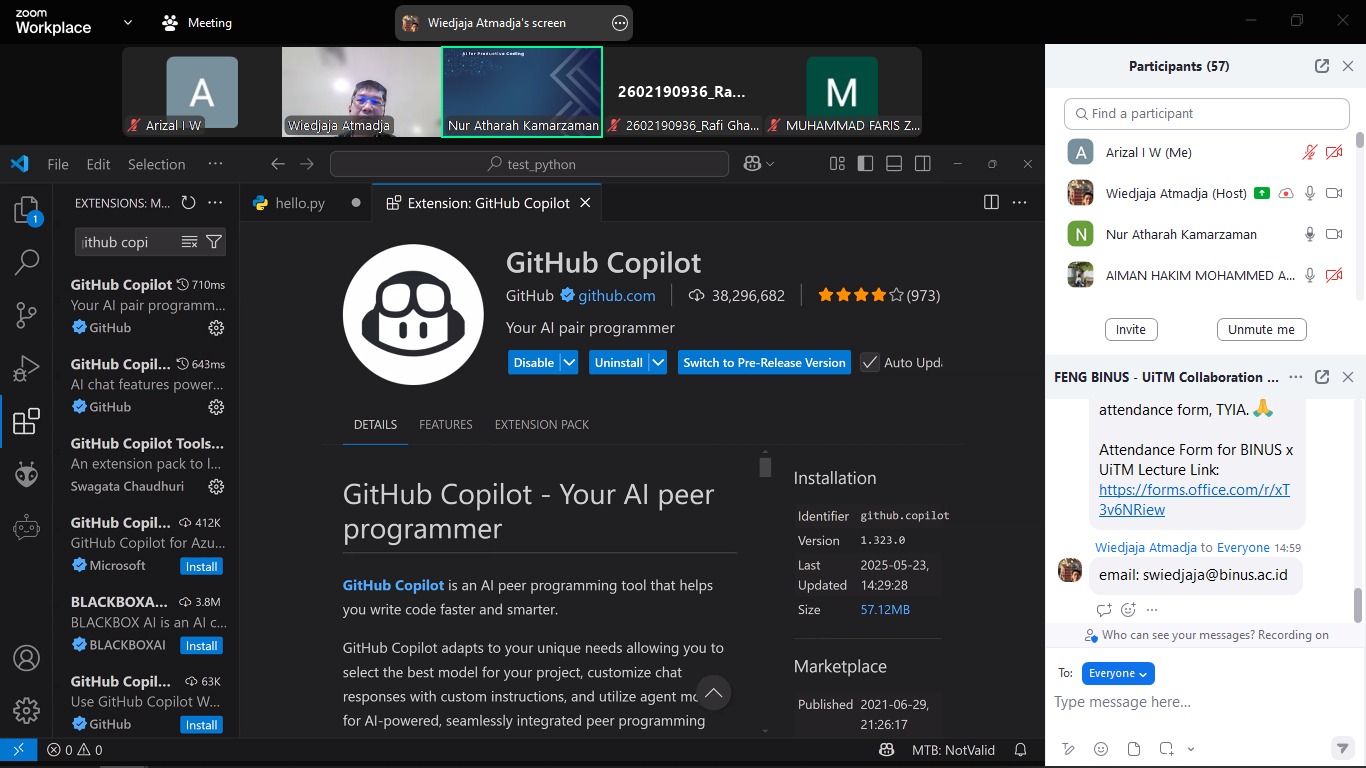Attach a file in Zoom chat
The height and width of the screenshot is (768, 1366).
1134,749
